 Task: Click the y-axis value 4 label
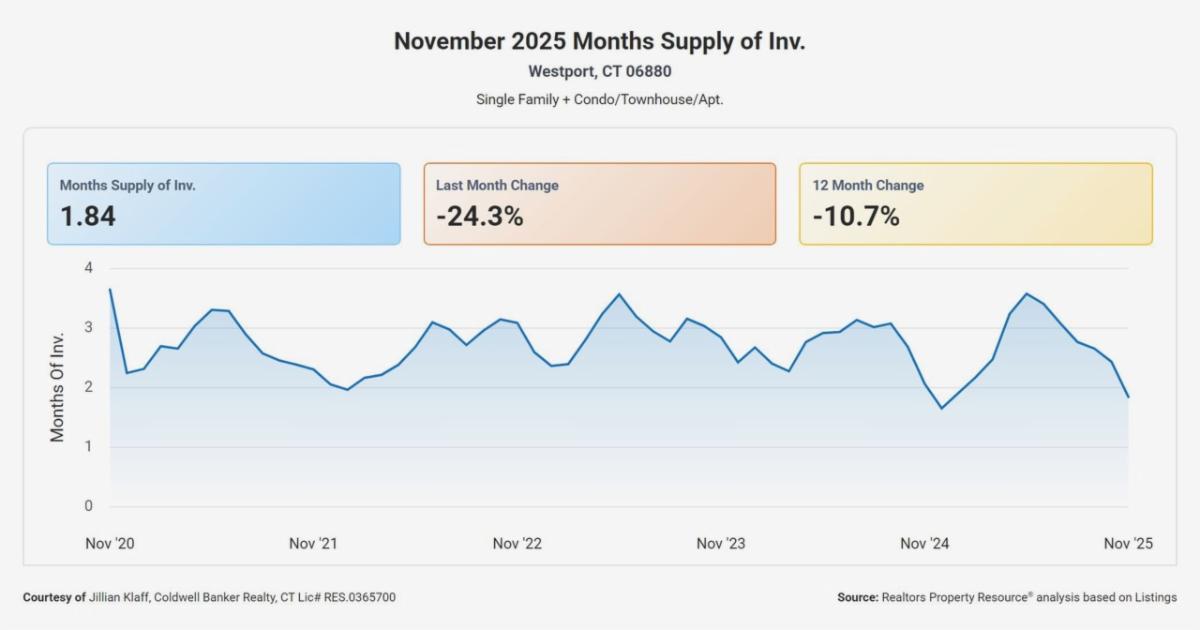coord(89,268)
